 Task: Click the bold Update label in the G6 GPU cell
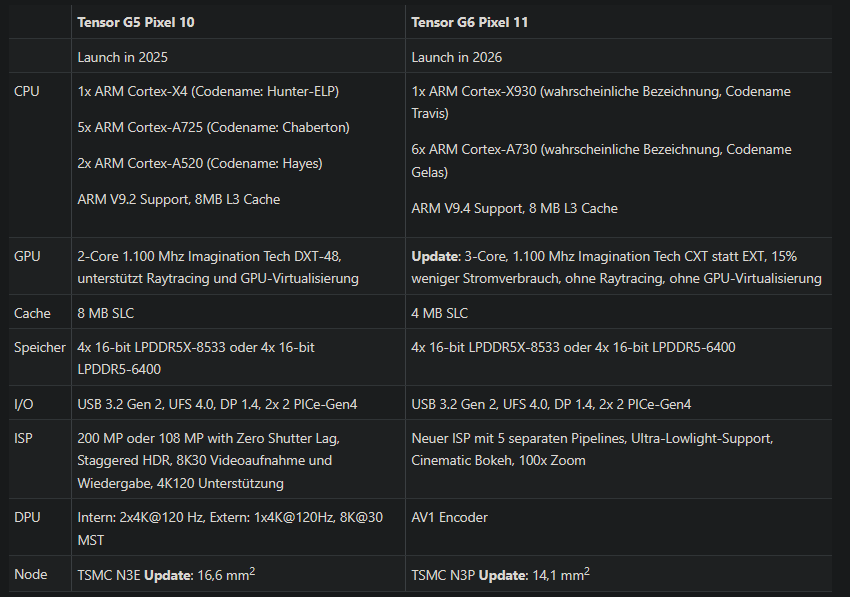pyautogui.click(x=435, y=256)
